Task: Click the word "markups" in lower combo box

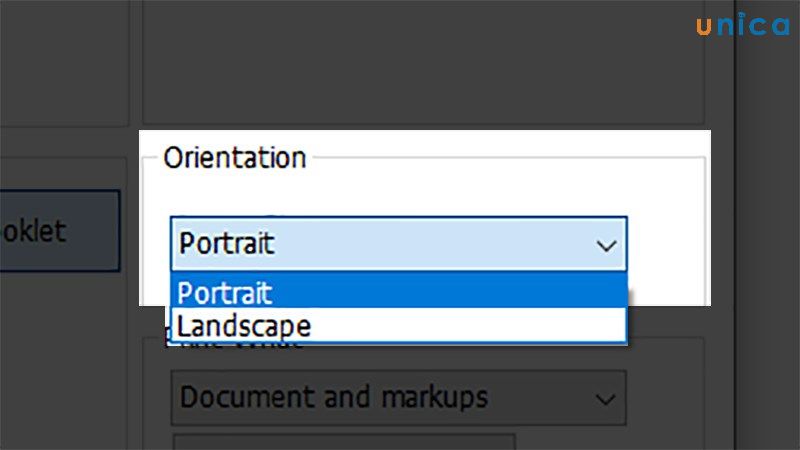Action: [x=437, y=398]
